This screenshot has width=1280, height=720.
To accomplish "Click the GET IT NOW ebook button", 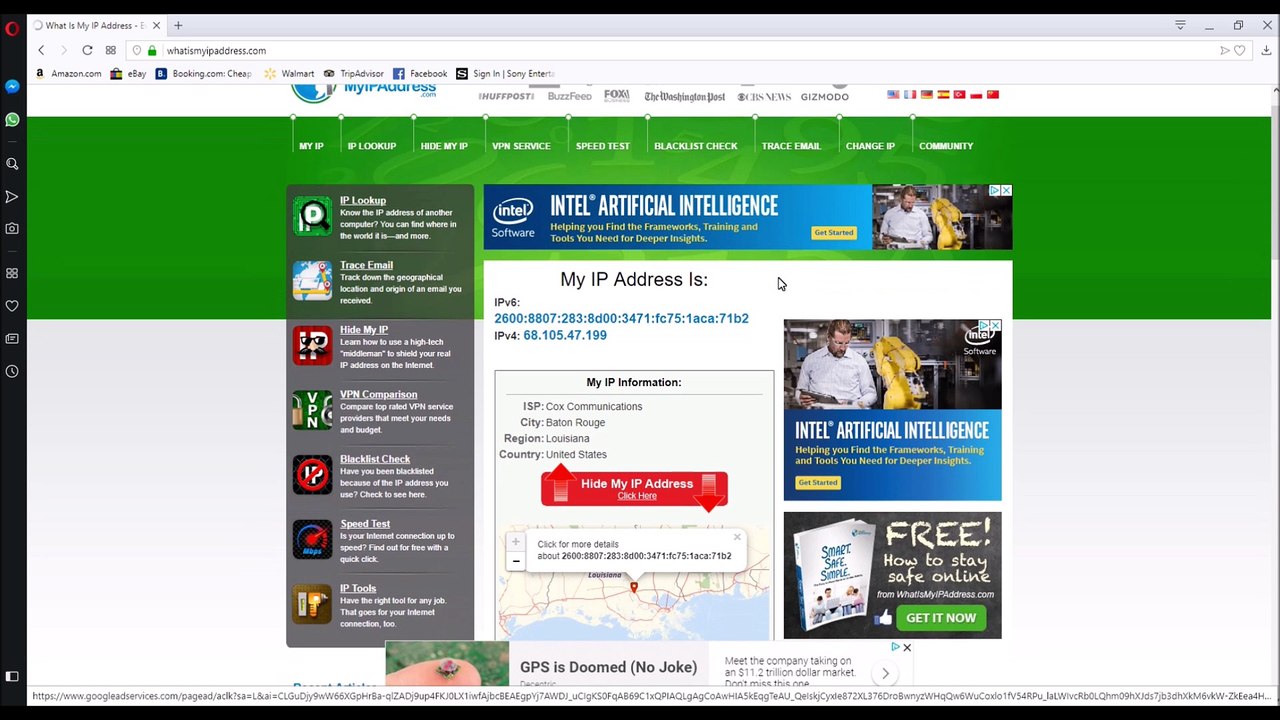I will point(941,618).
